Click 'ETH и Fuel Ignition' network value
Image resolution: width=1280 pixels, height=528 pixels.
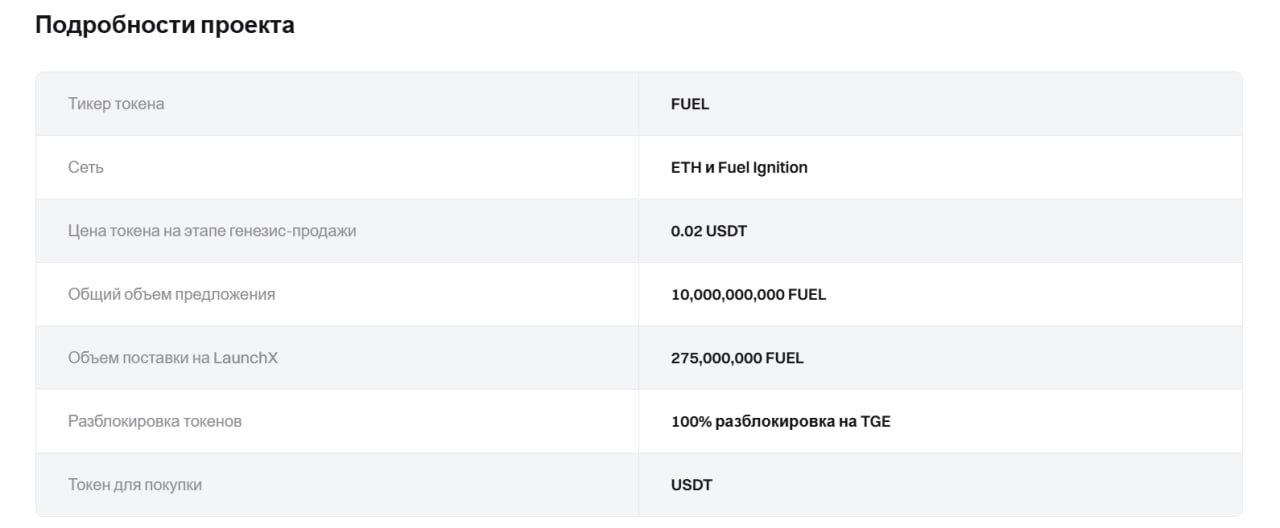[739, 167]
